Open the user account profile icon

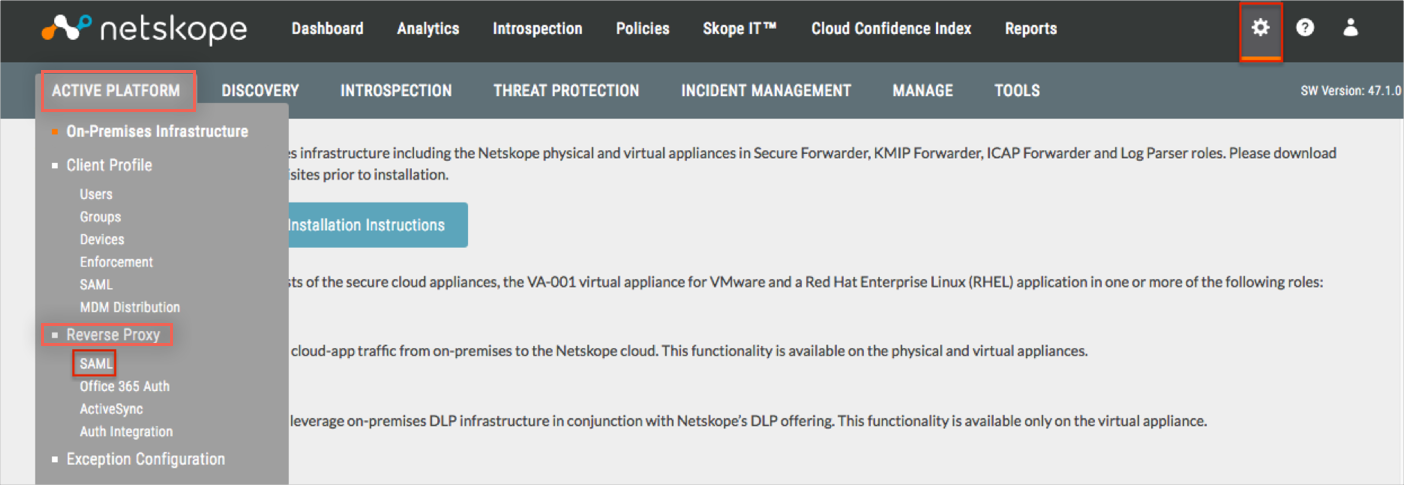pyautogui.click(x=1350, y=28)
